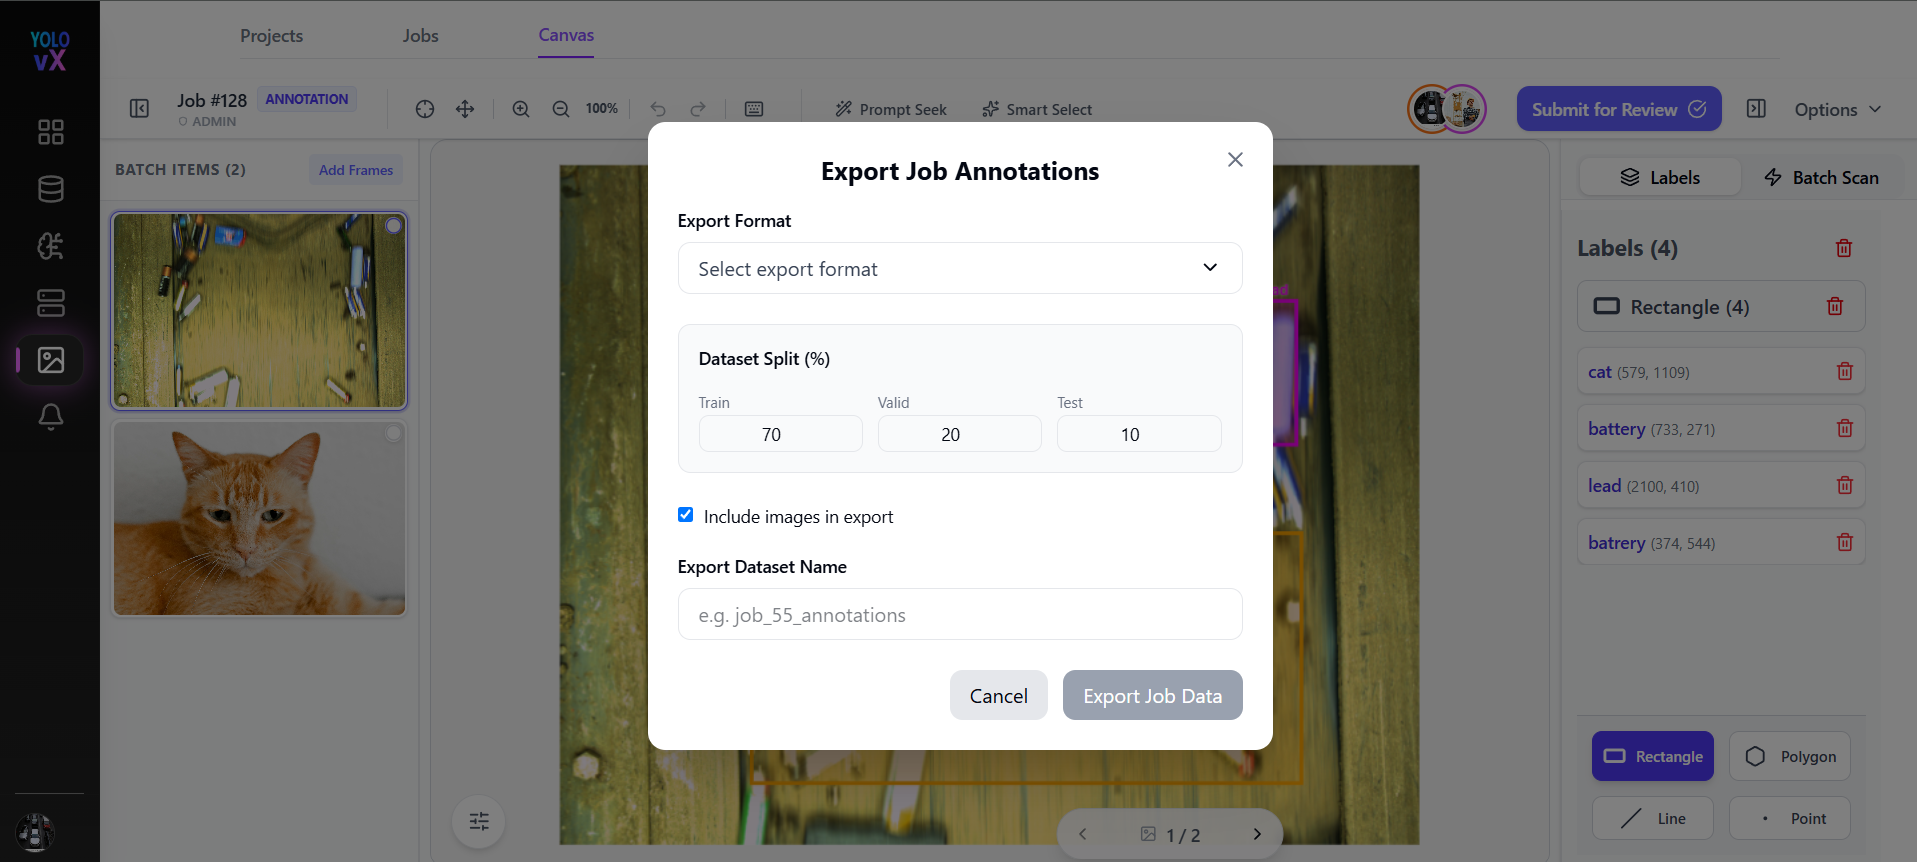Image resolution: width=1917 pixels, height=862 pixels.
Task: Zoom out on the canvas
Action: pos(561,109)
